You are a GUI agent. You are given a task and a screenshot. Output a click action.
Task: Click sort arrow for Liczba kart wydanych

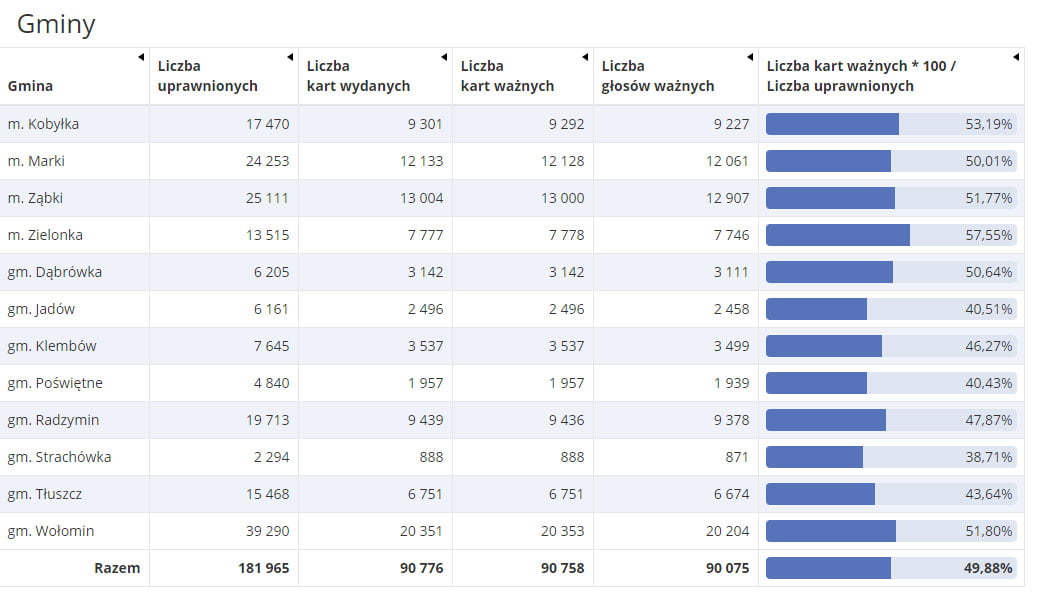pos(444,57)
